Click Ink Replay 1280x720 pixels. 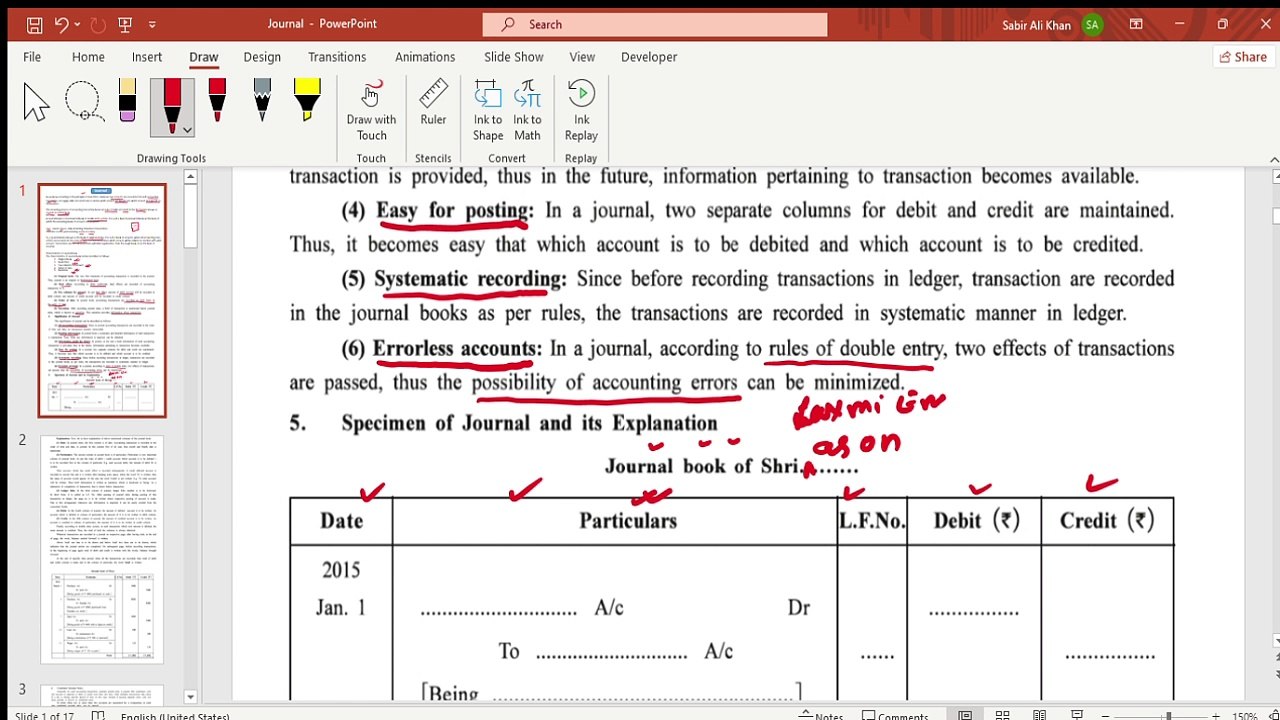point(581,111)
